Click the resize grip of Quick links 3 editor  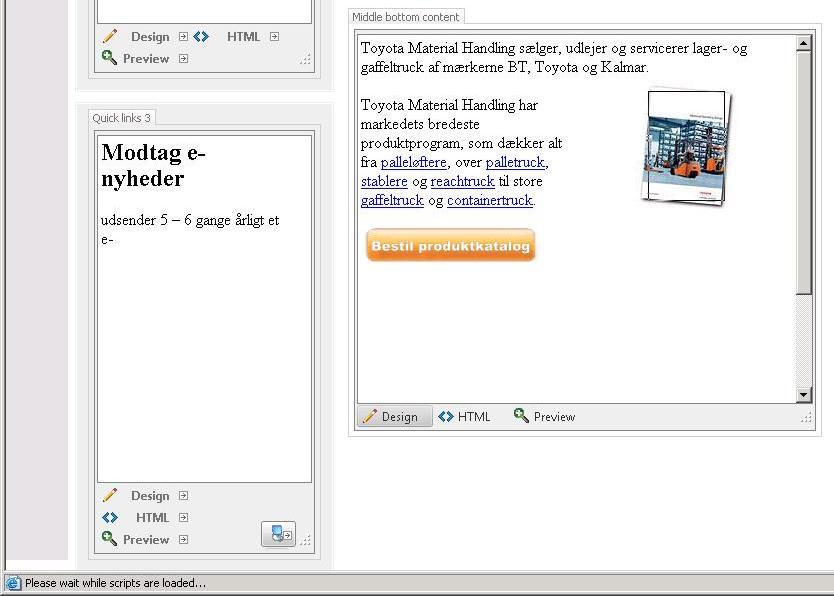(305, 540)
